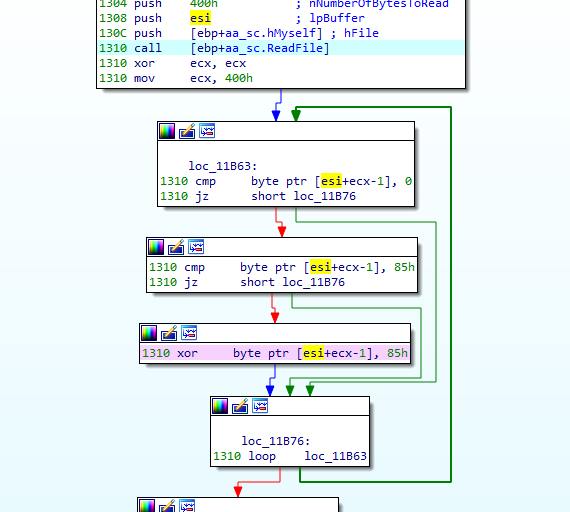Click color icon on cmp 85h block

tap(156, 247)
